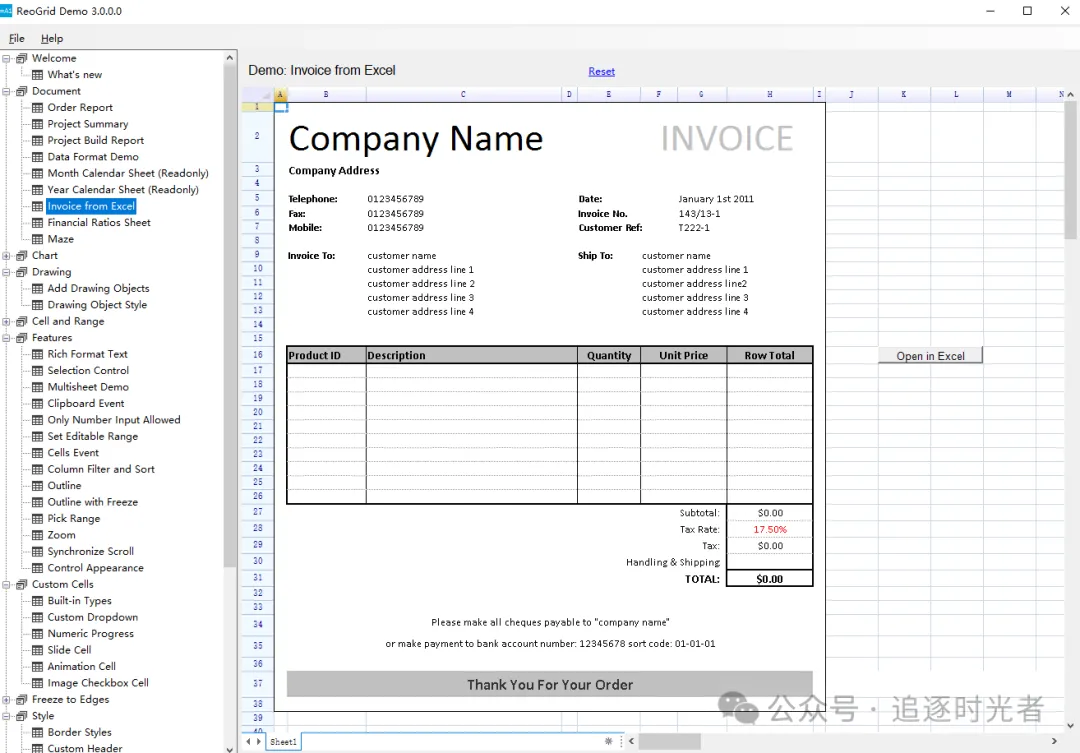Open the Border Styles grid icon
1080x753 pixels.
pos(38,732)
